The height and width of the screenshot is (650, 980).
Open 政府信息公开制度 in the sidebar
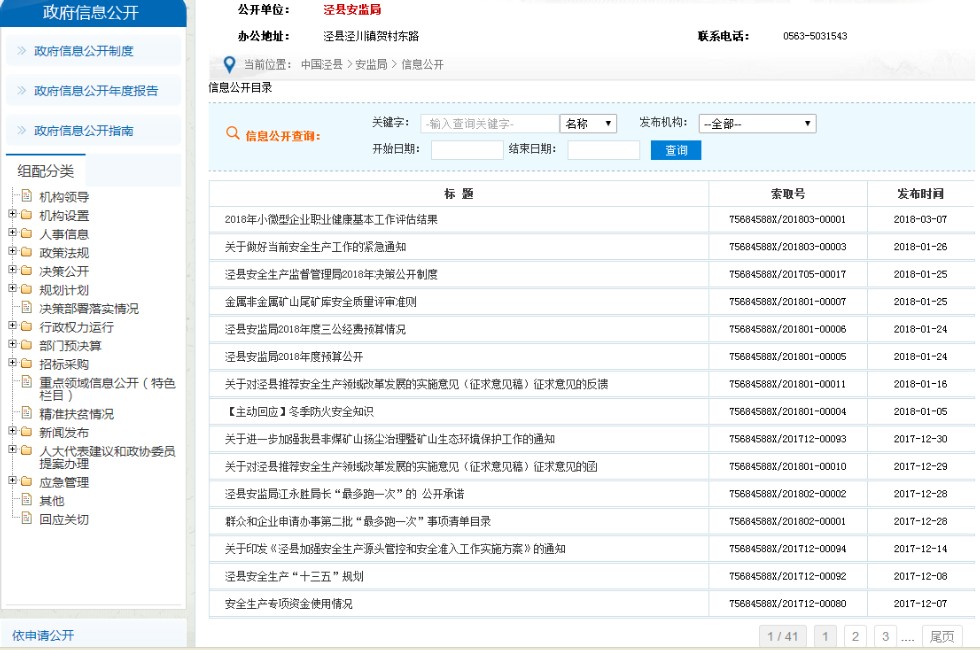(x=84, y=51)
